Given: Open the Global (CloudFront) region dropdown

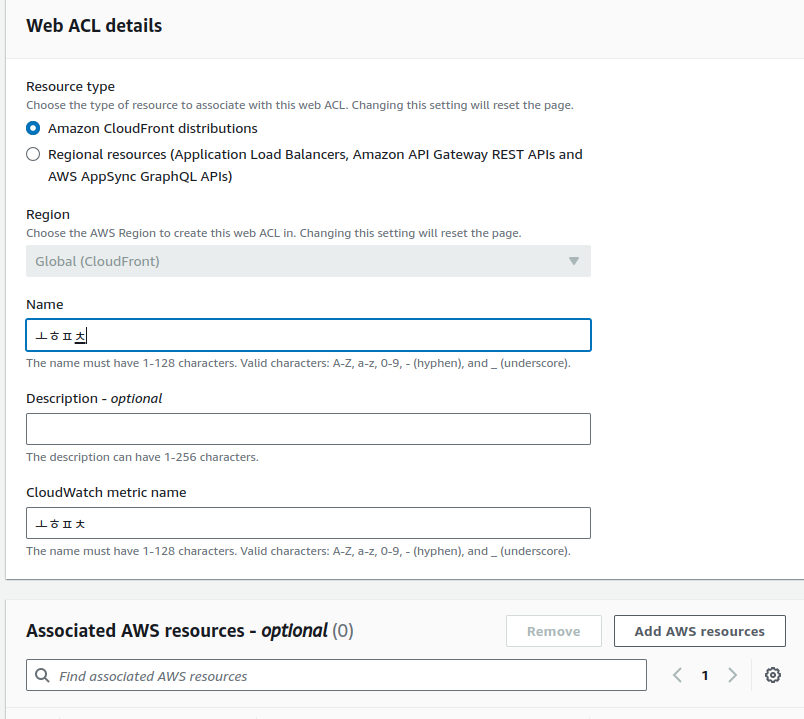Looking at the screenshot, I should (x=308, y=261).
